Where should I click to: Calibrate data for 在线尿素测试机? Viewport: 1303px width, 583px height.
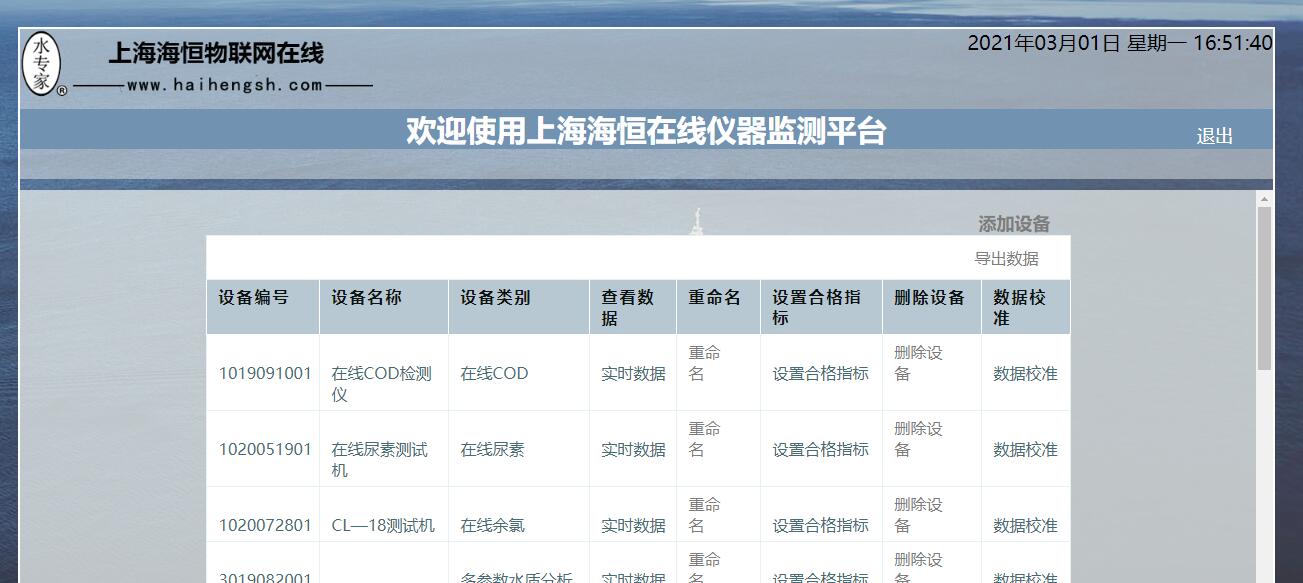1025,450
